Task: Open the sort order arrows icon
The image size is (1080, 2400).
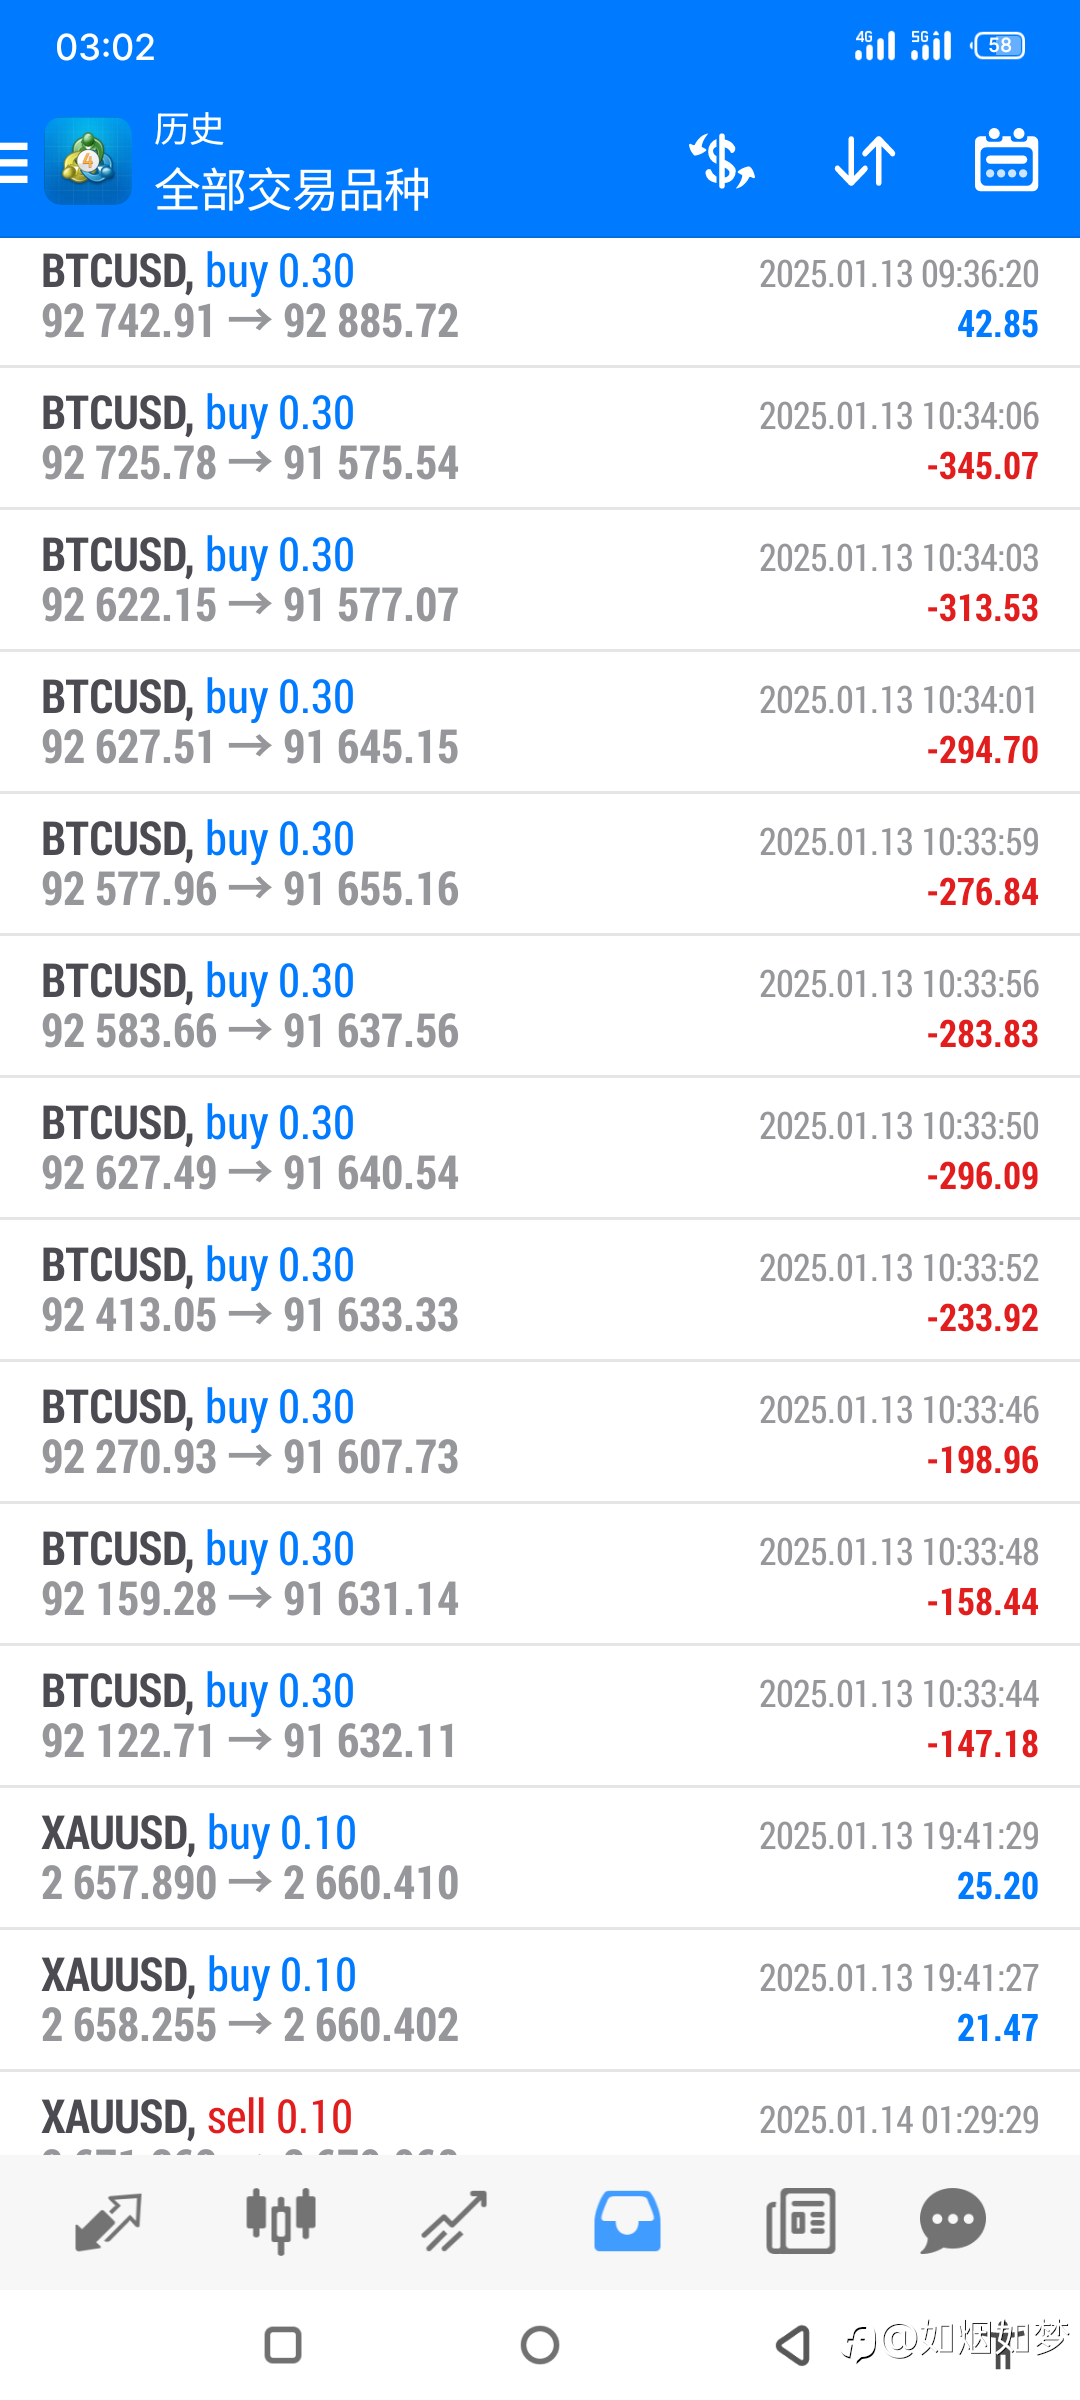Action: (x=865, y=161)
